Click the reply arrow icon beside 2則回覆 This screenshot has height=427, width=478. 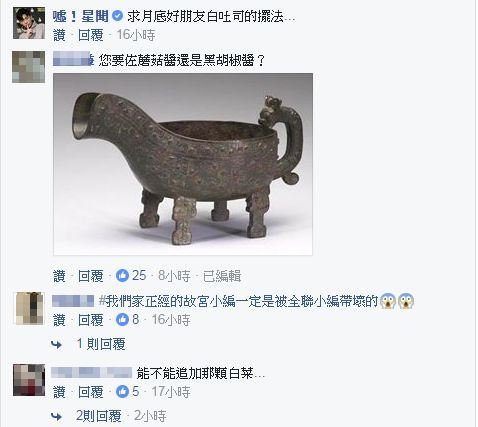pos(57,416)
